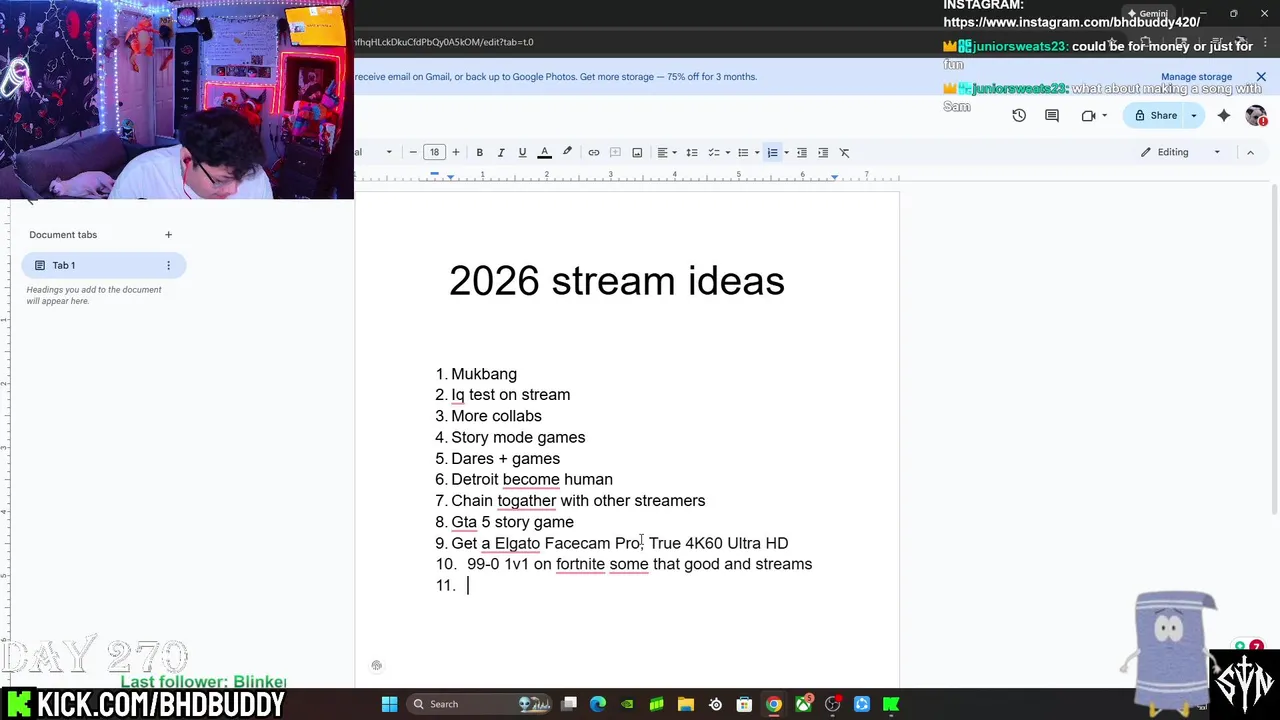Viewport: 1280px width, 720px height.
Task: Click the 'Mukbang' list item
Action: point(484,374)
